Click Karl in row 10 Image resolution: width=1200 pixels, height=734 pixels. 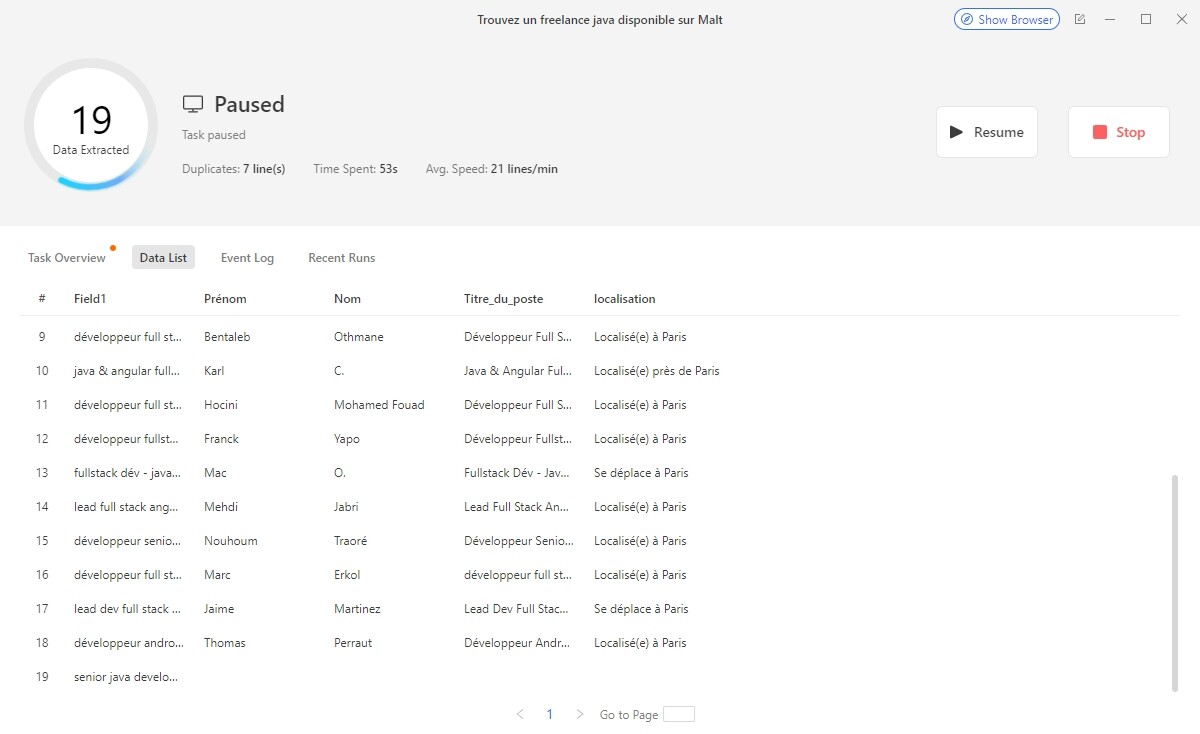[x=214, y=371]
